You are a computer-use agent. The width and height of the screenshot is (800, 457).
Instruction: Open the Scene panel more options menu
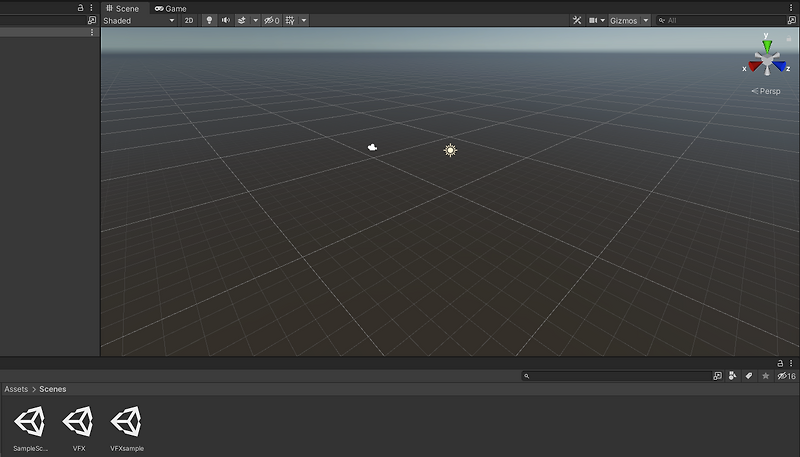click(x=791, y=8)
